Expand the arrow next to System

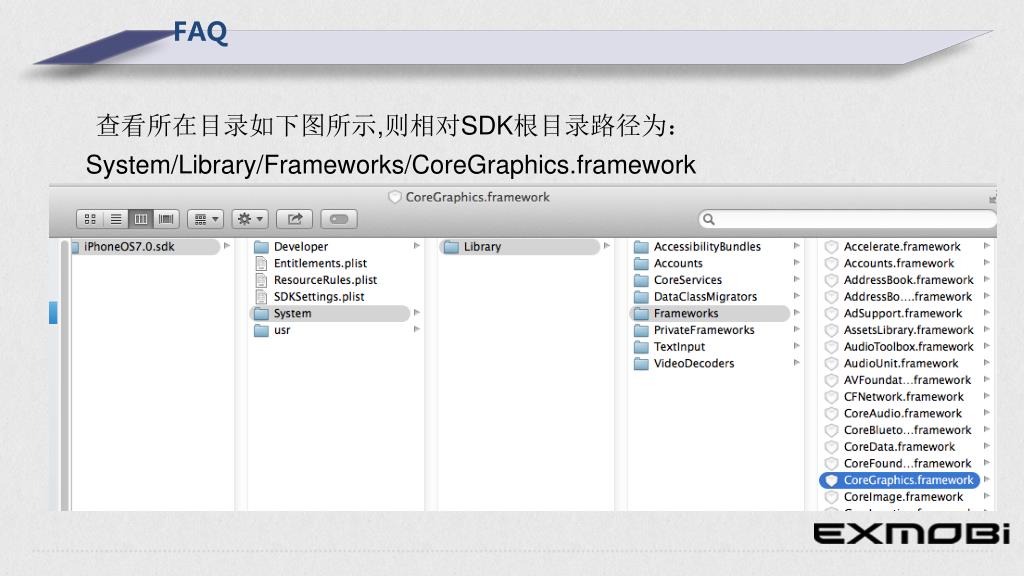417,312
